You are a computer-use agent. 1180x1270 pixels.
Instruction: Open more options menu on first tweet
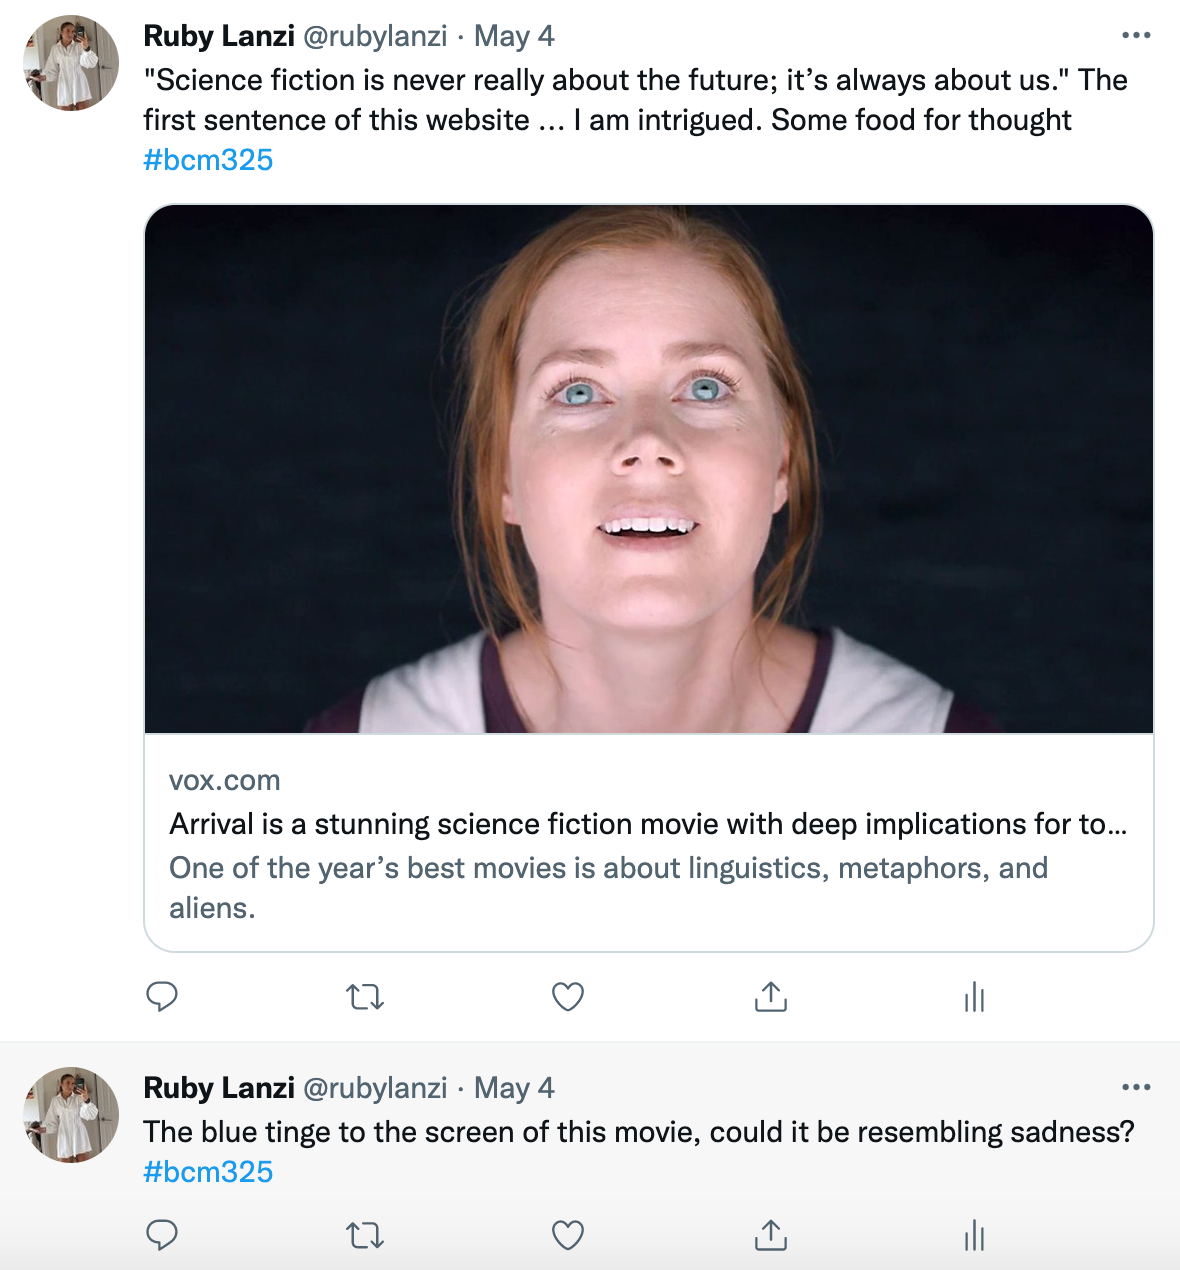[x=1136, y=36]
